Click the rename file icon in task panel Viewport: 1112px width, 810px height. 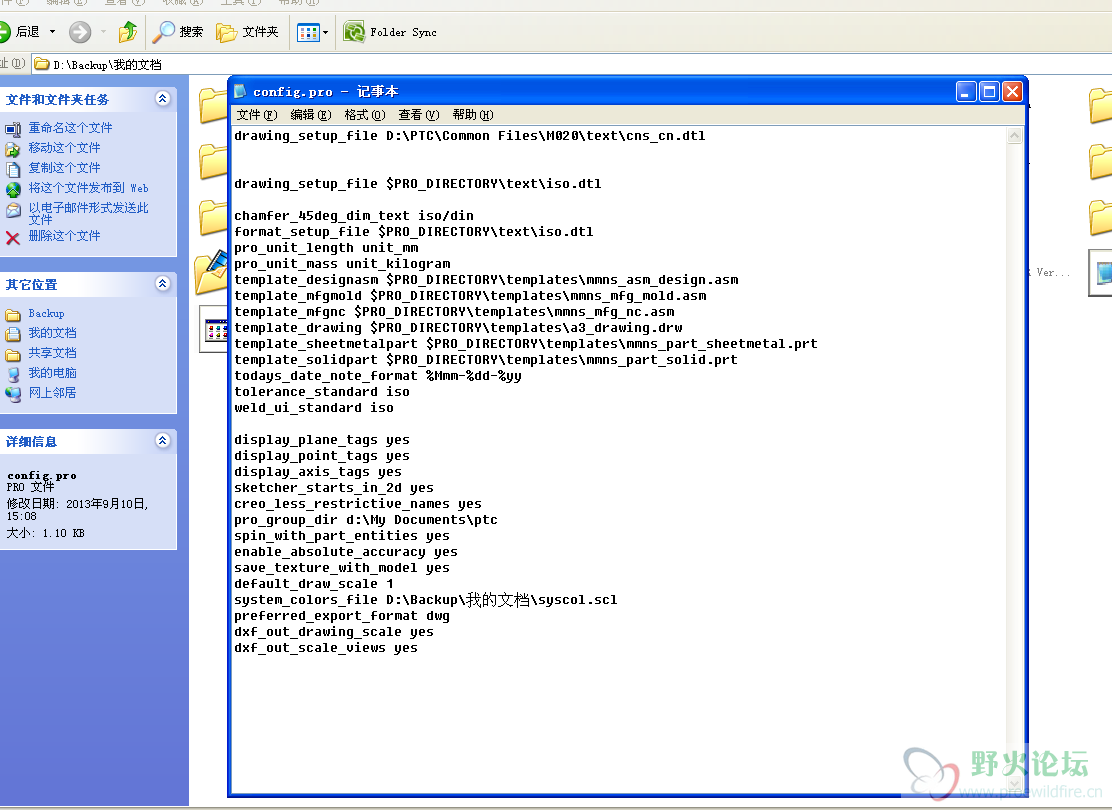(13, 129)
